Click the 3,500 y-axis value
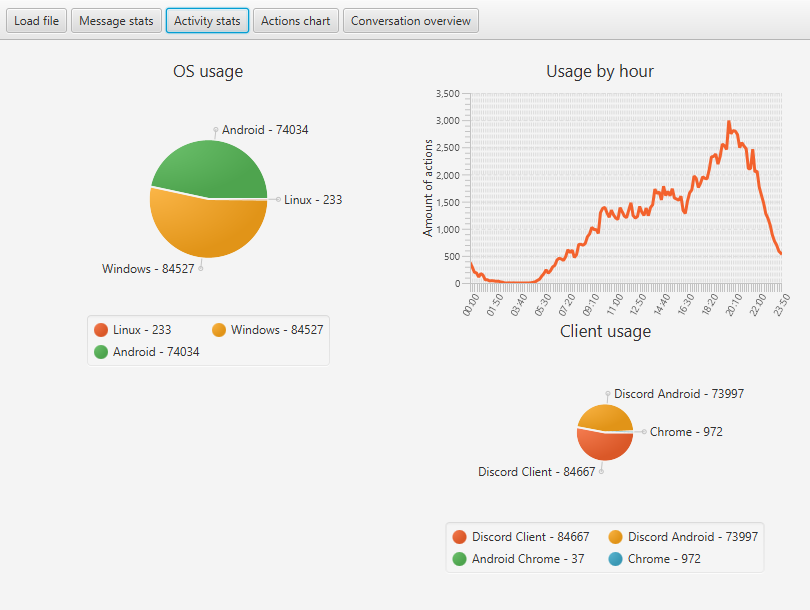Screen dimensions: 810x610 click(x=447, y=94)
